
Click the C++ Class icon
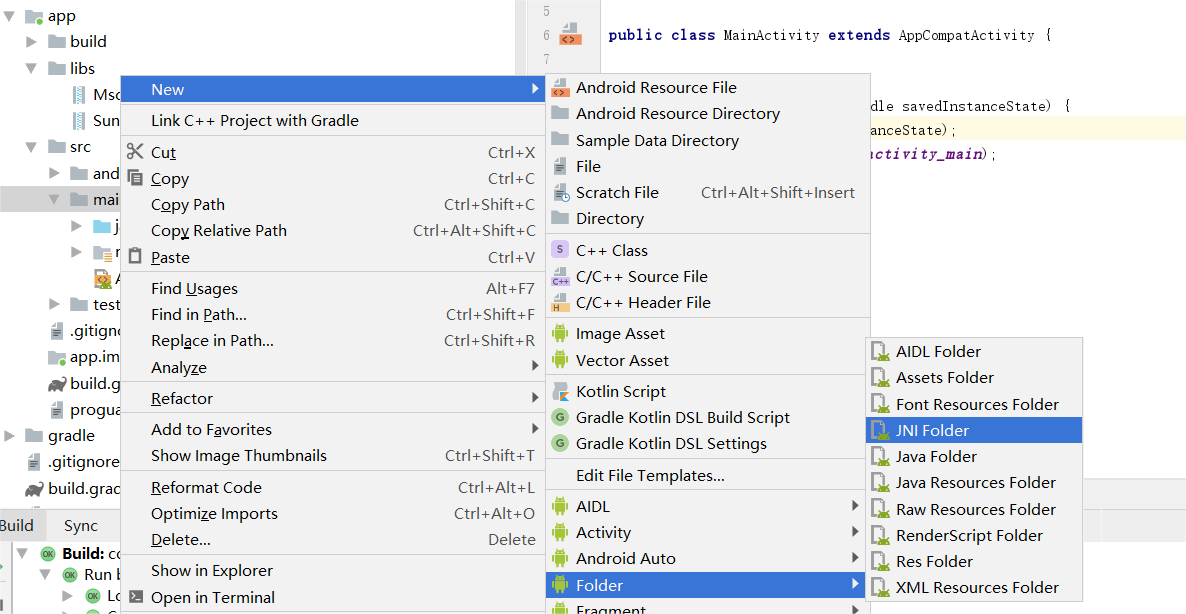pyautogui.click(x=560, y=250)
